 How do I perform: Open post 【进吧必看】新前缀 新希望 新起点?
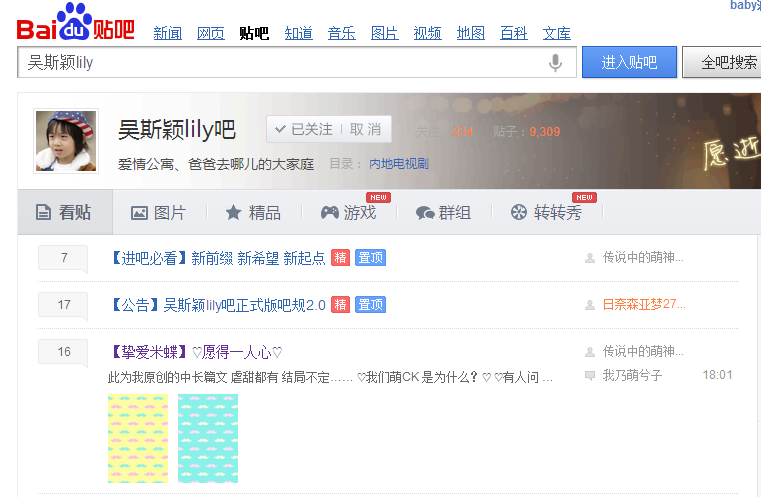click(217, 258)
